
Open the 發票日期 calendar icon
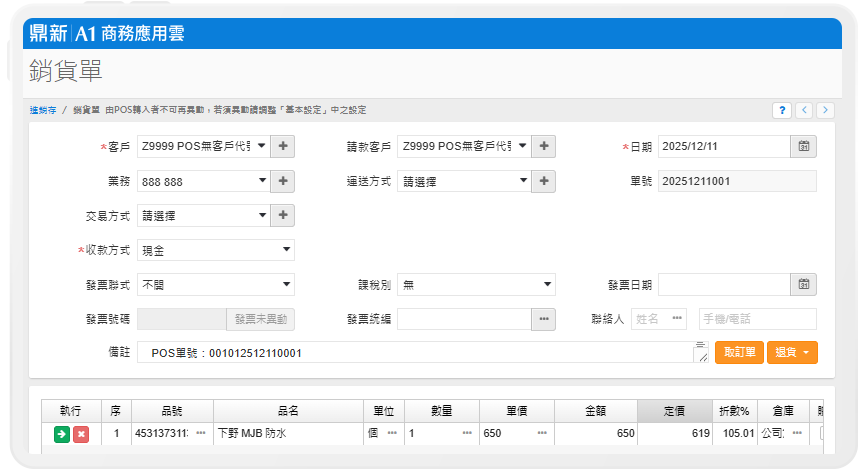point(803,285)
